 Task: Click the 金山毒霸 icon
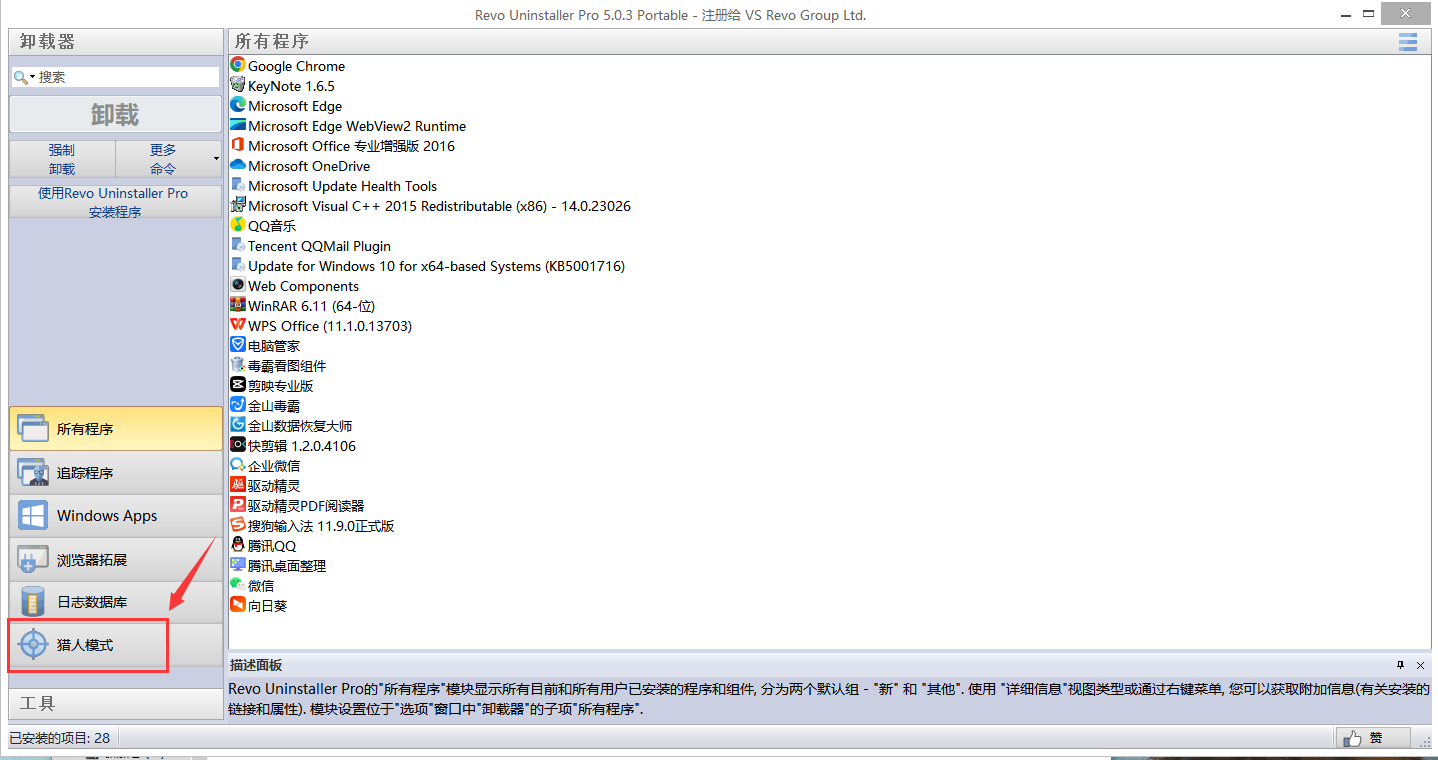click(x=238, y=405)
